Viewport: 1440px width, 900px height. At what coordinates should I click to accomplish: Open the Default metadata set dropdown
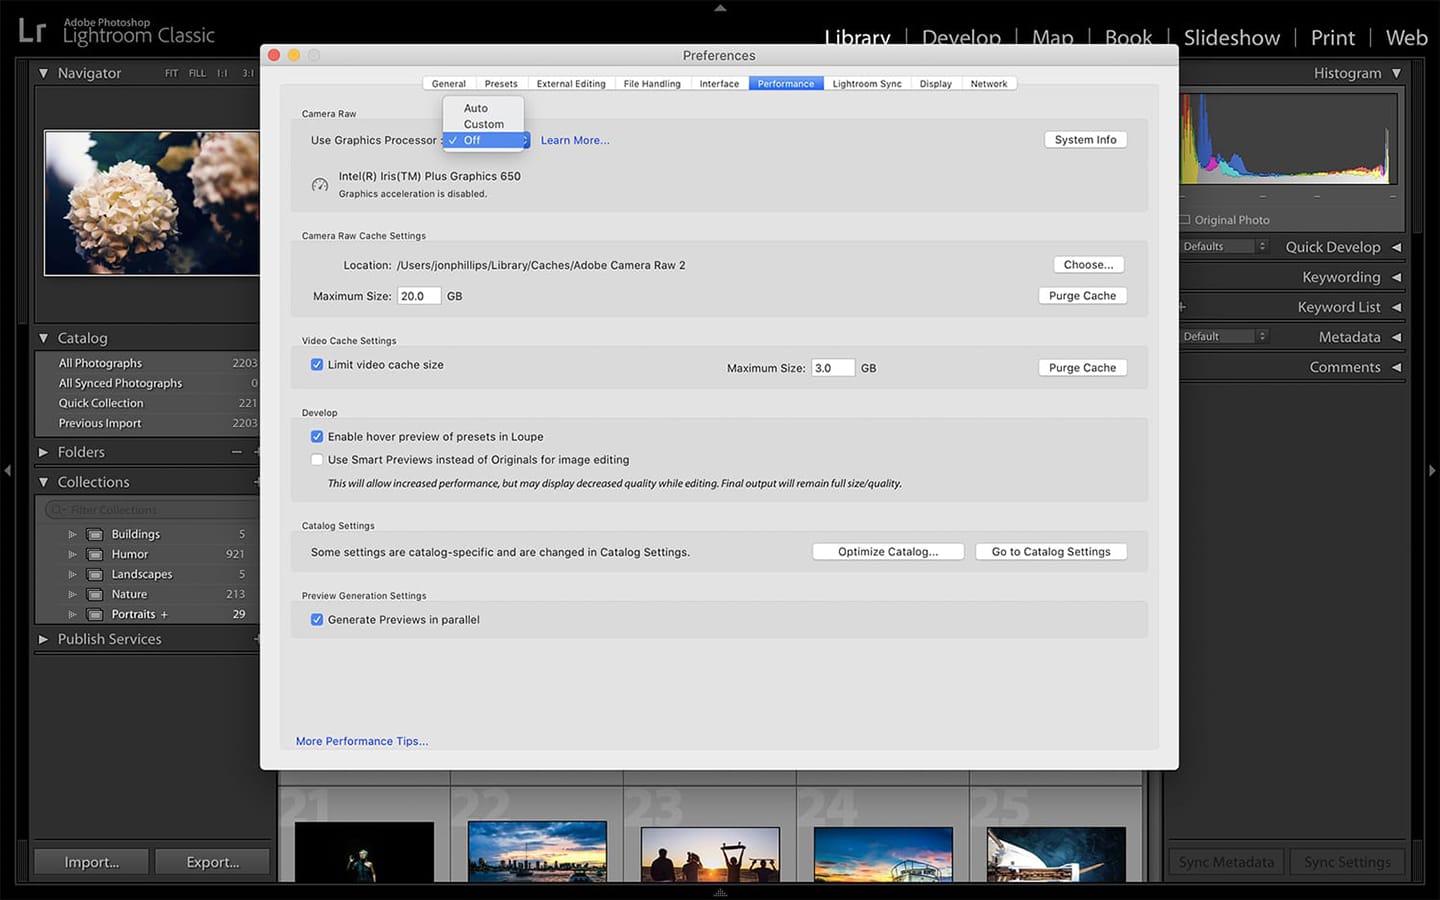click(1224, 336)
